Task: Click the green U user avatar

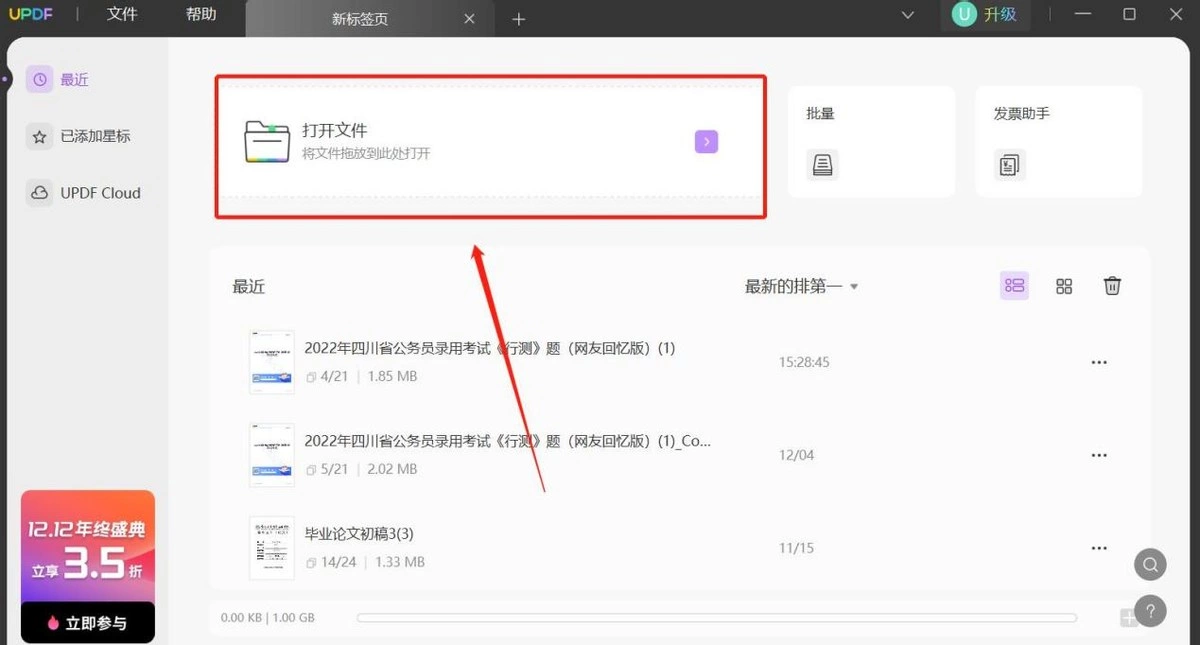Action: [x=964, y=14]
